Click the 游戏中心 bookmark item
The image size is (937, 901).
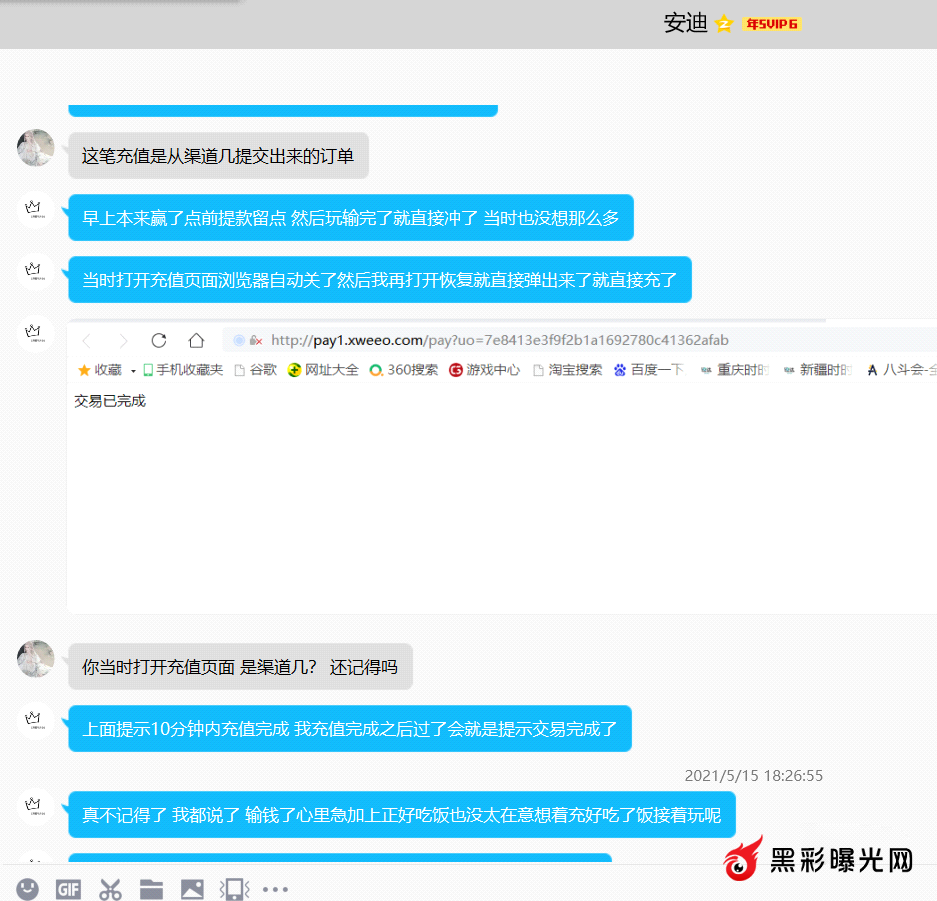point(484,370)
